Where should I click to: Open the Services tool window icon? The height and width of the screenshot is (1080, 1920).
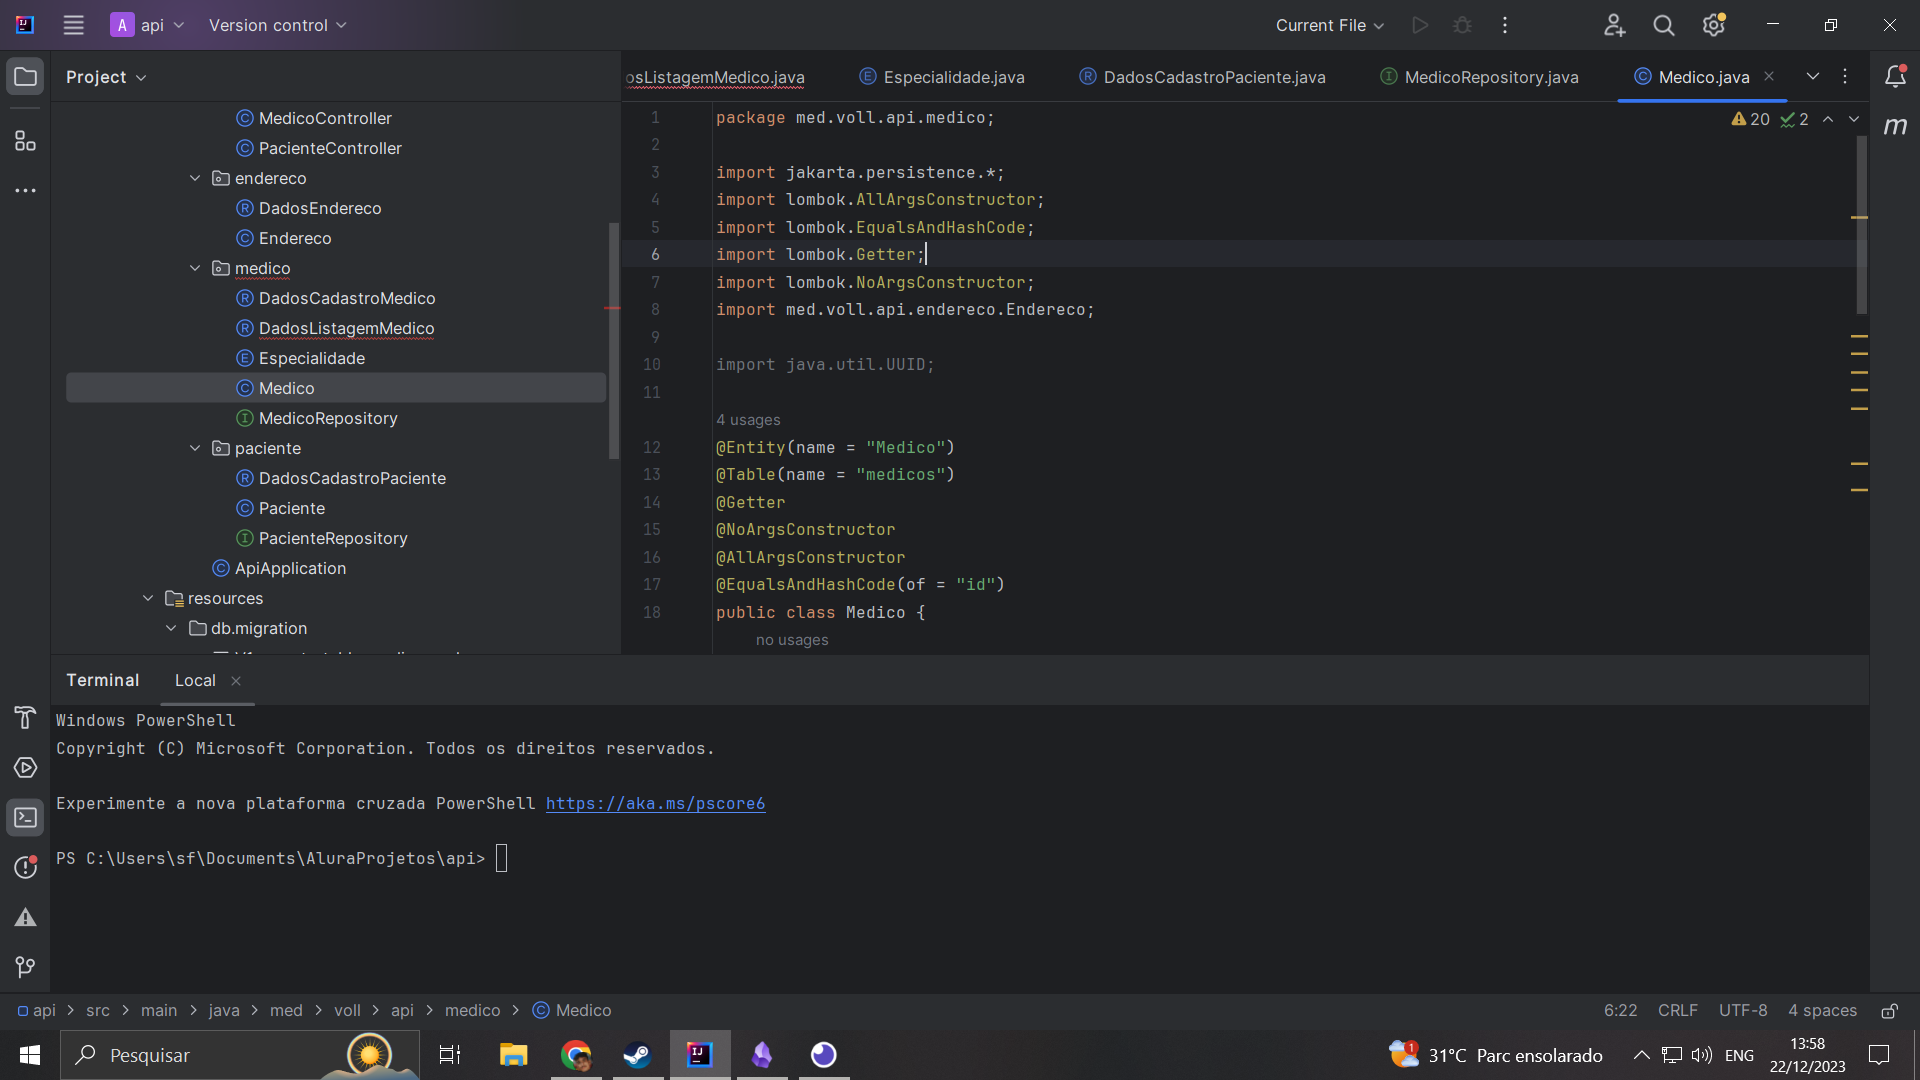25,768
